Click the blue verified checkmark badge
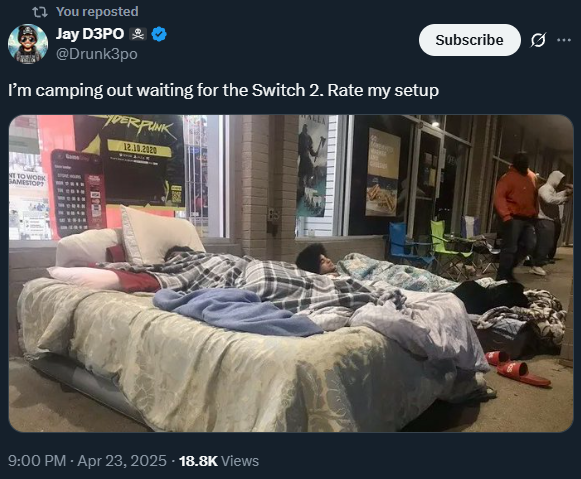Screen dimensions: 581x479 (x=159, y=34)
